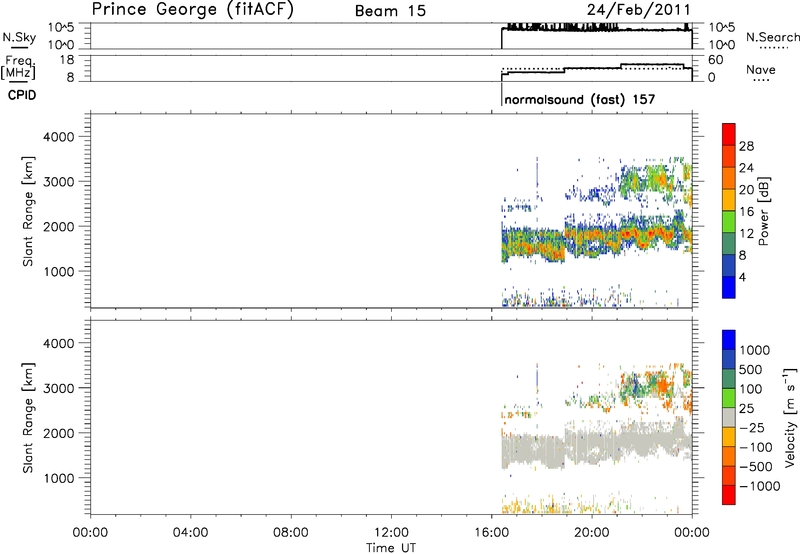Viewport: 800px width, 554px height.
Task: Click the "Beam 15" label
Action: [x=390, y=11]
